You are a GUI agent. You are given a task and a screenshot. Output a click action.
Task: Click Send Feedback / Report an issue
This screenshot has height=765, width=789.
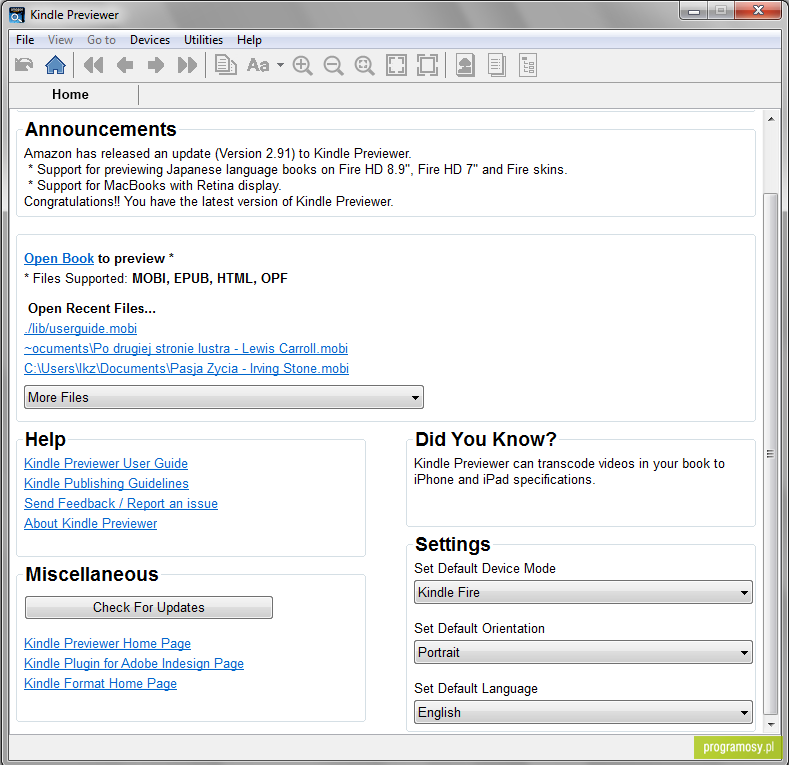click(x=121, y=504)
